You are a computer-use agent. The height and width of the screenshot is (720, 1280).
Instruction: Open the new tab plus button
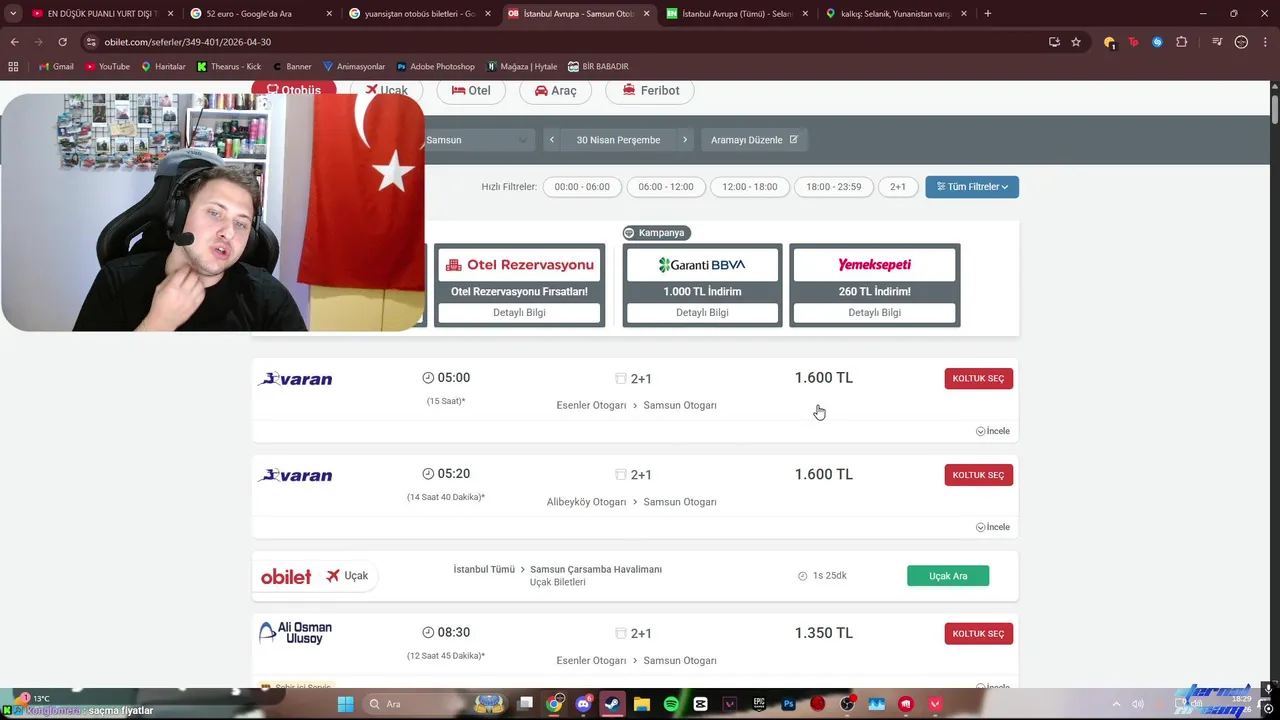988,13
